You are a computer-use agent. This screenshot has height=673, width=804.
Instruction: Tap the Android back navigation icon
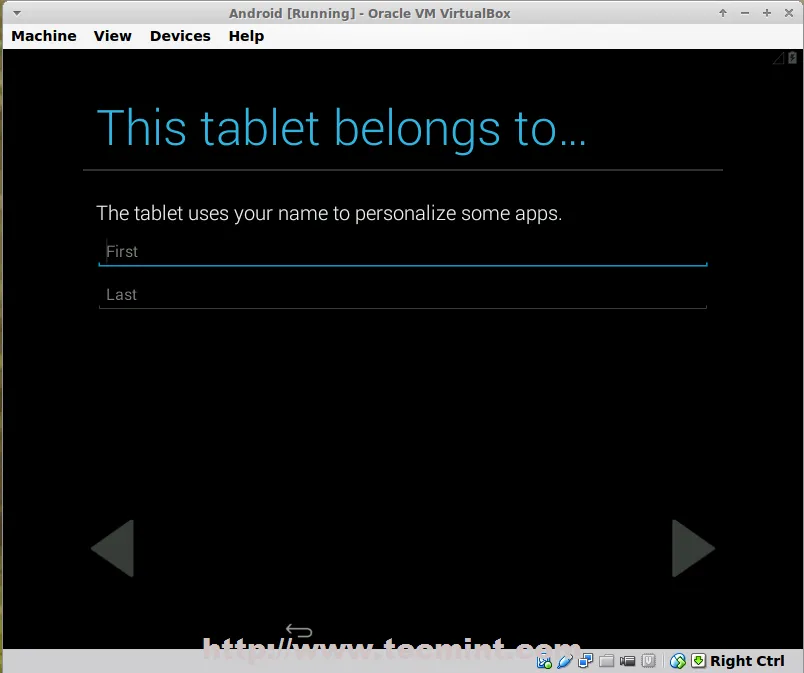[298, 630]
